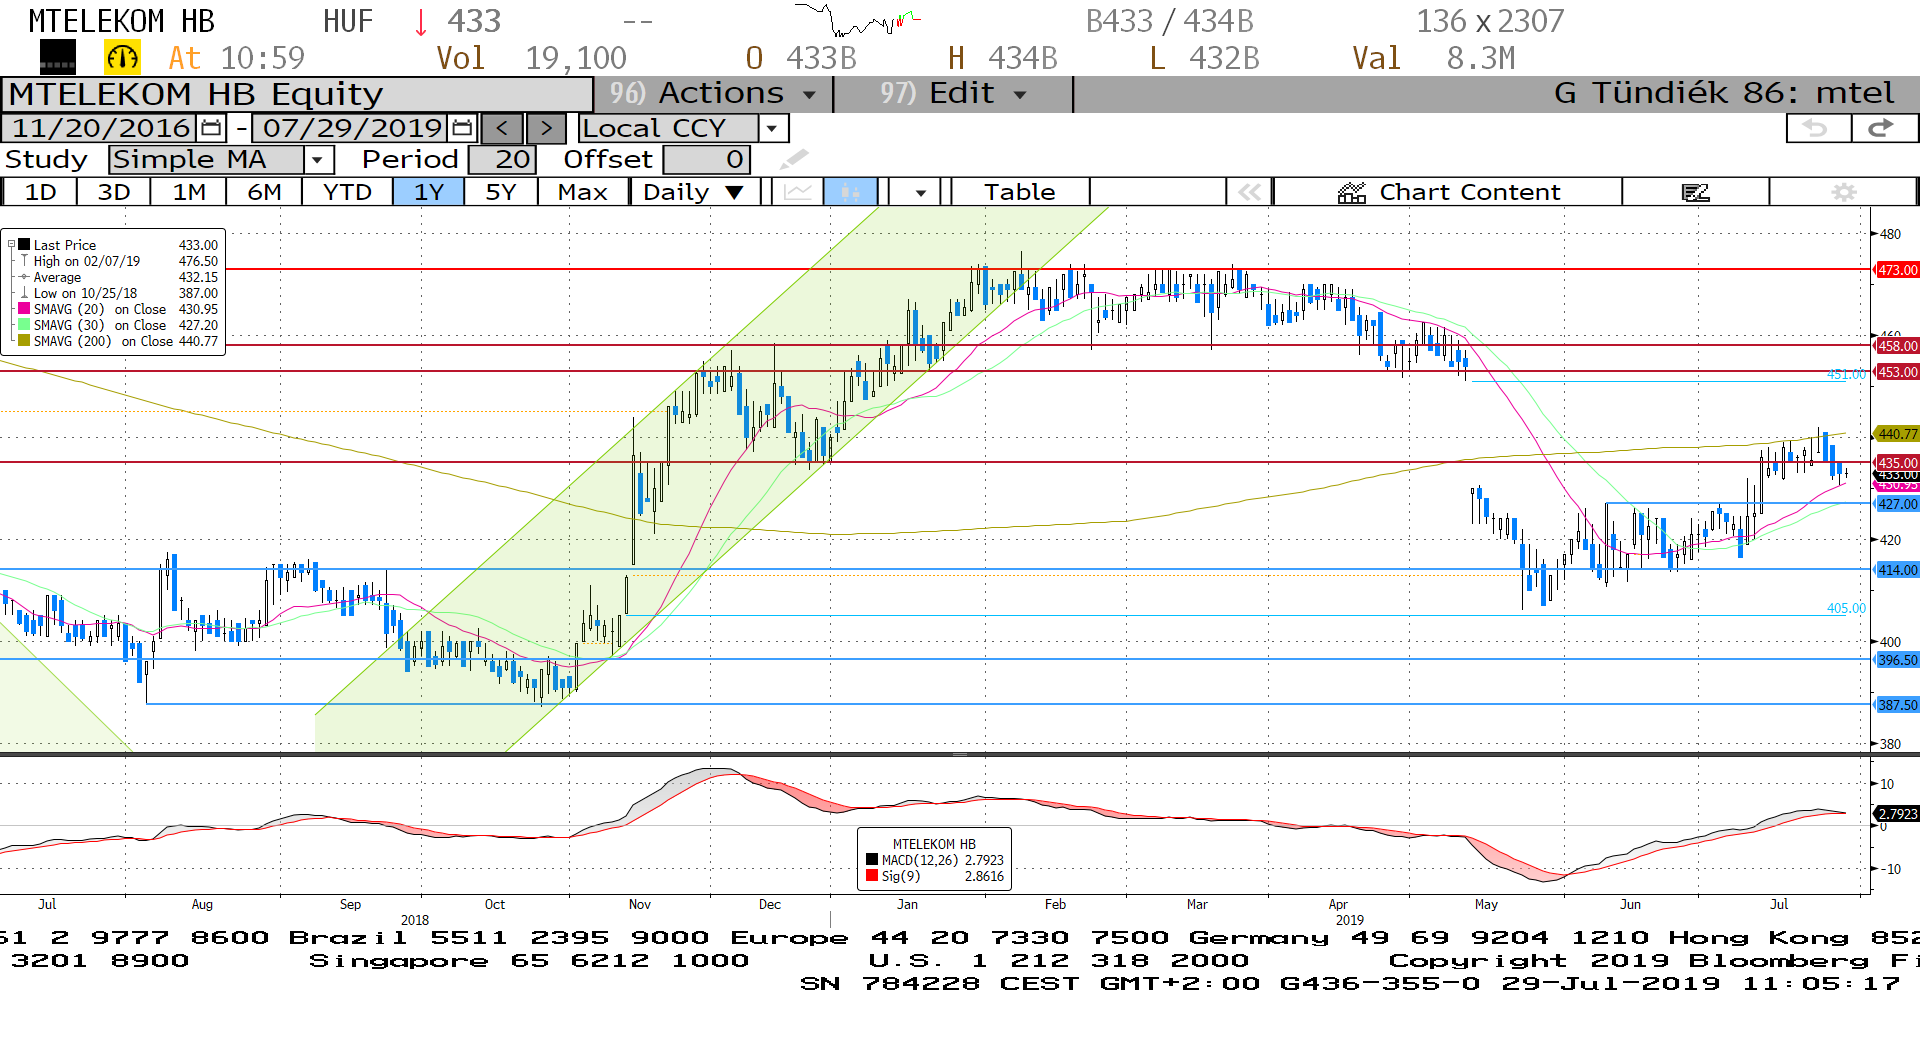Screen dimensions: 1920x1039
Task: Shift date range forward with right arrow
Action: coord(546,128)
